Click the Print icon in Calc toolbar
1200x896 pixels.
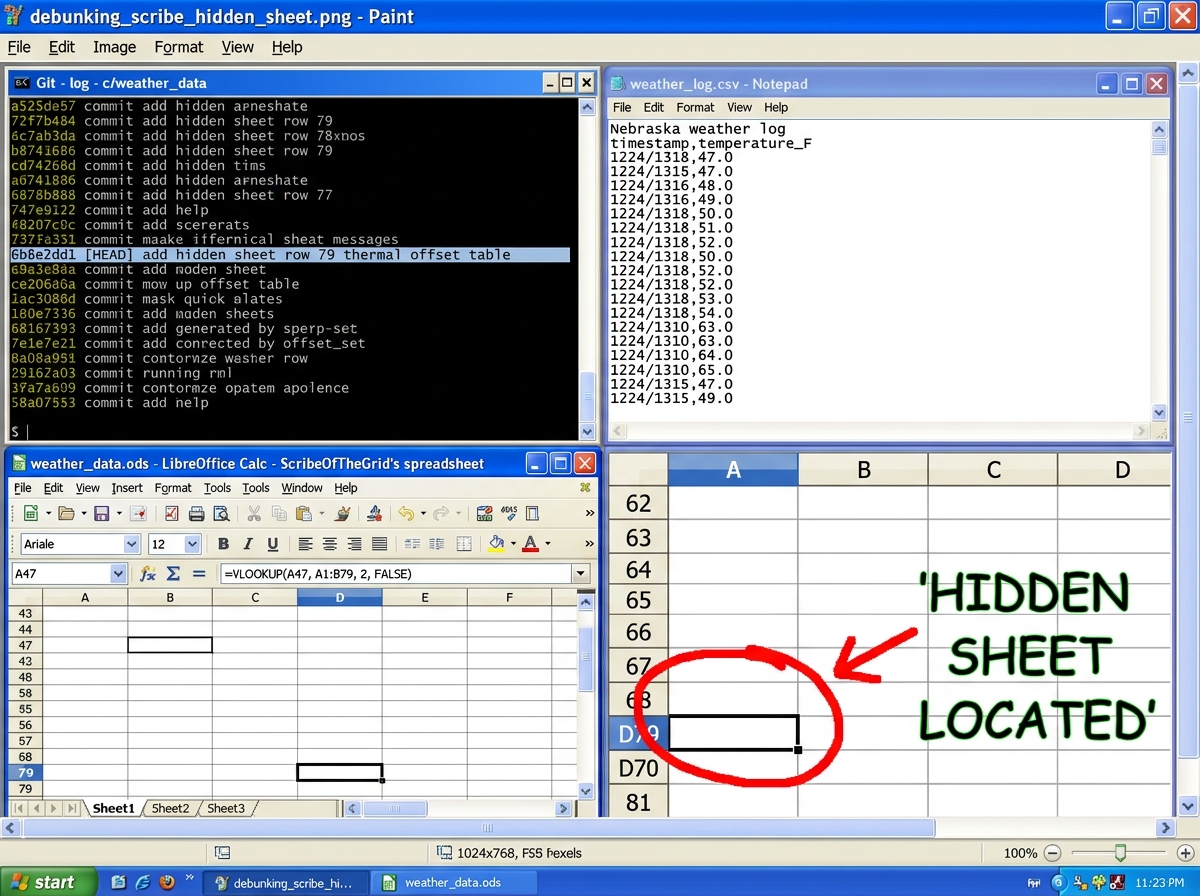197,514
